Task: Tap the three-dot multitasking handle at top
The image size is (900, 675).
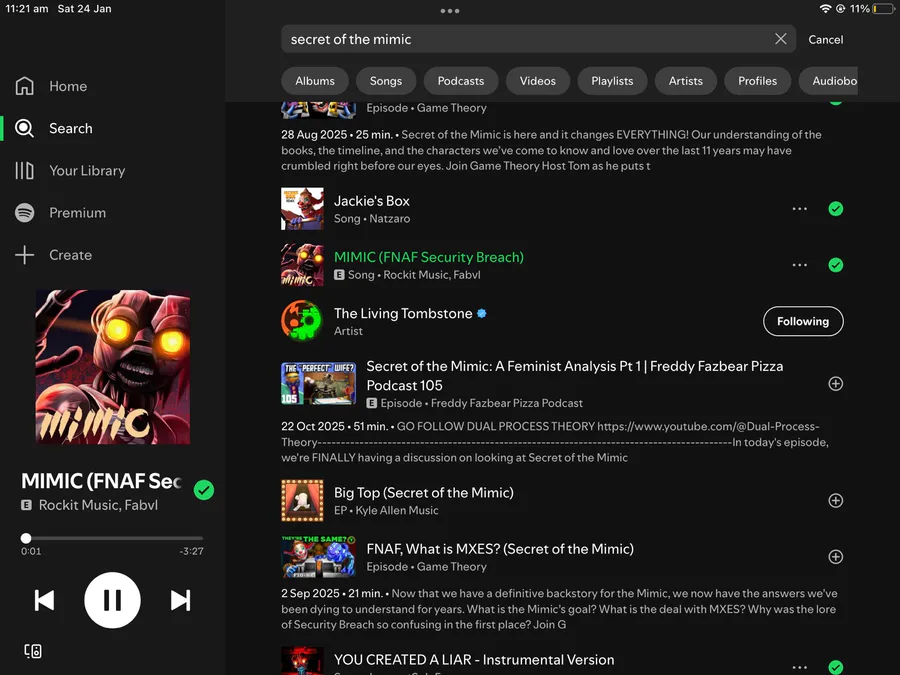Action: coord(450,11)
